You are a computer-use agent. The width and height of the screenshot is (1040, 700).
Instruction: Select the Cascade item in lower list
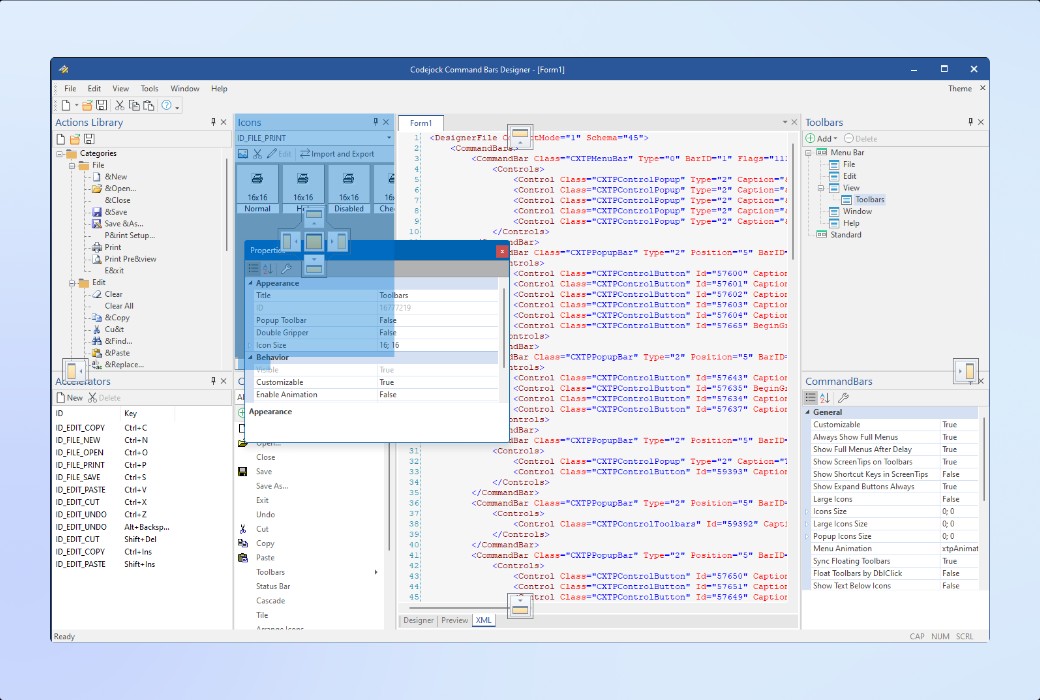[x=271, y=600]
